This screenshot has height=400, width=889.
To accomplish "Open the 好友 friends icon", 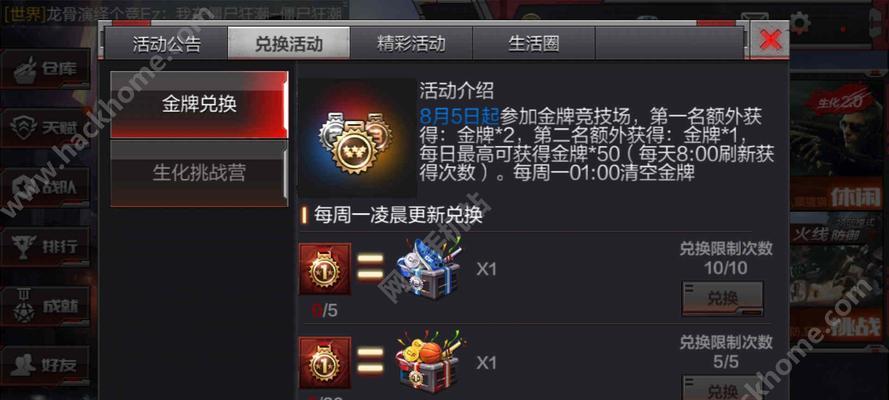I will point(45,365).
